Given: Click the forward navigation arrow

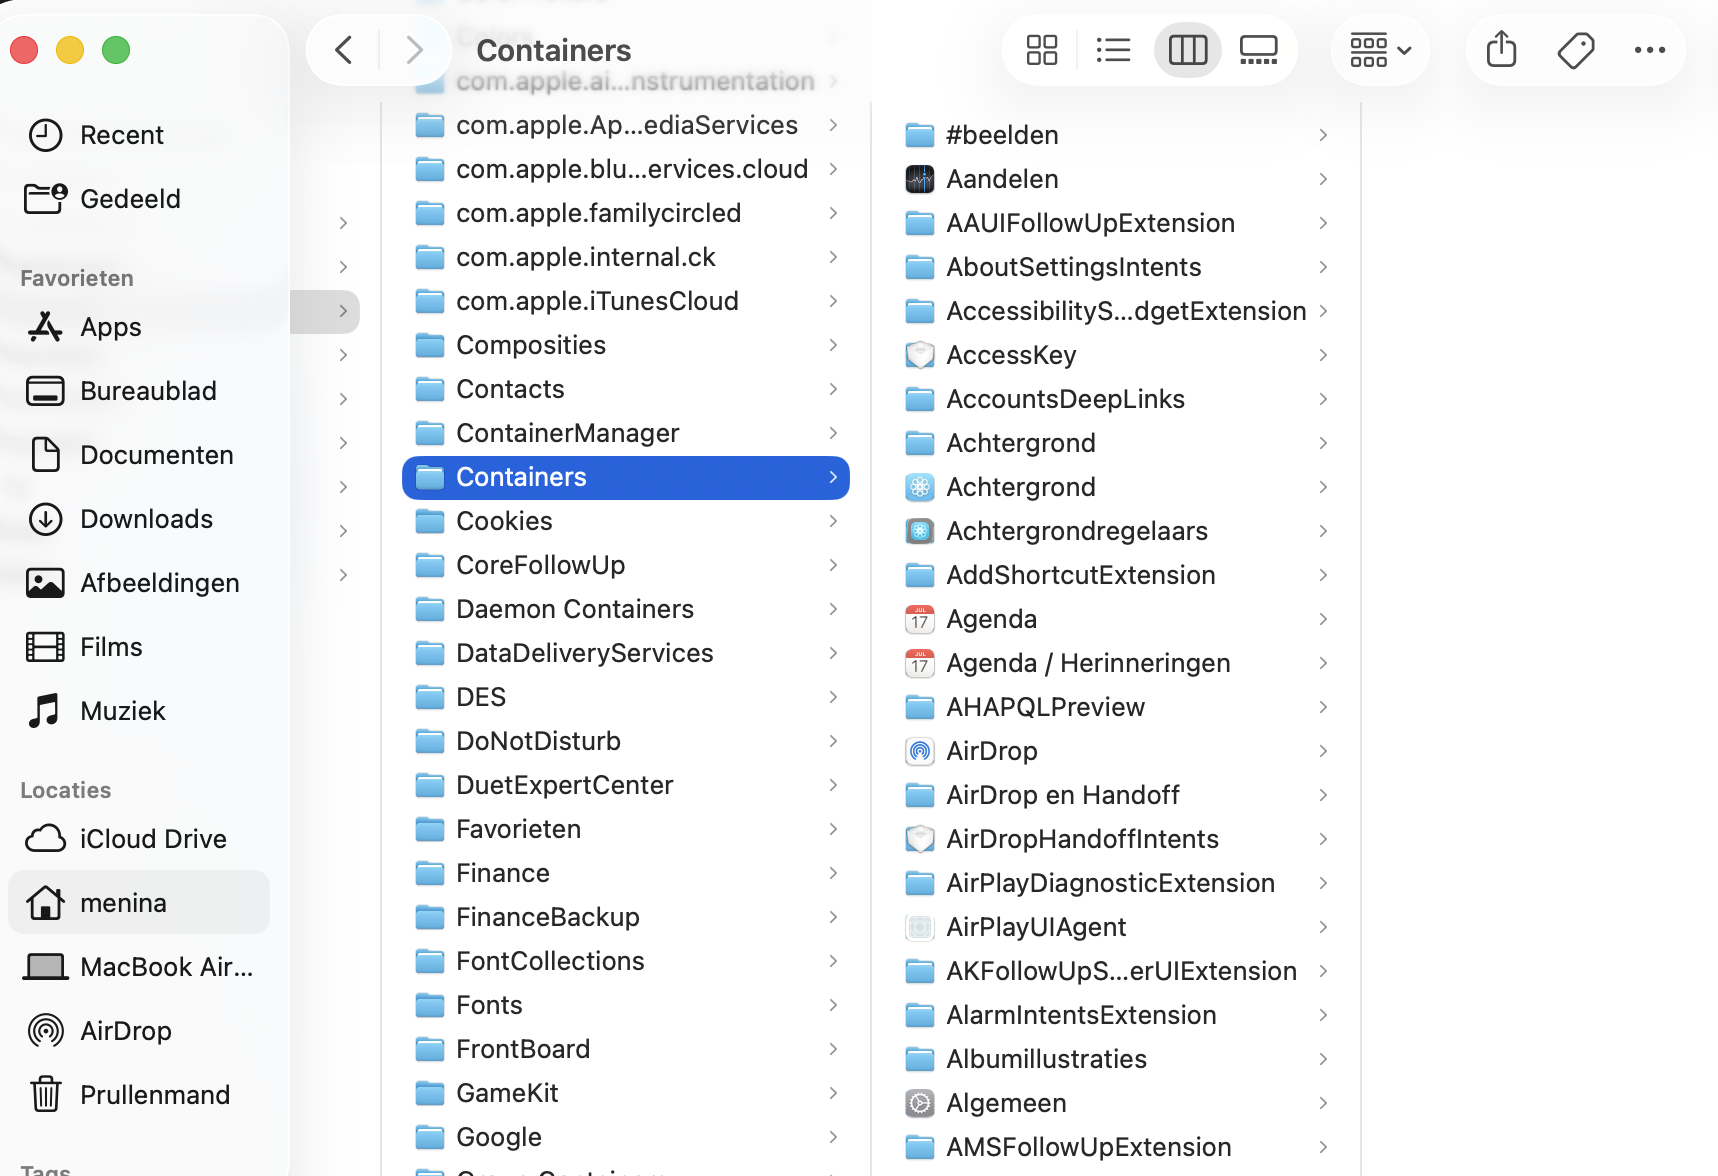Looking at the screenshot, I should [415, 49].
